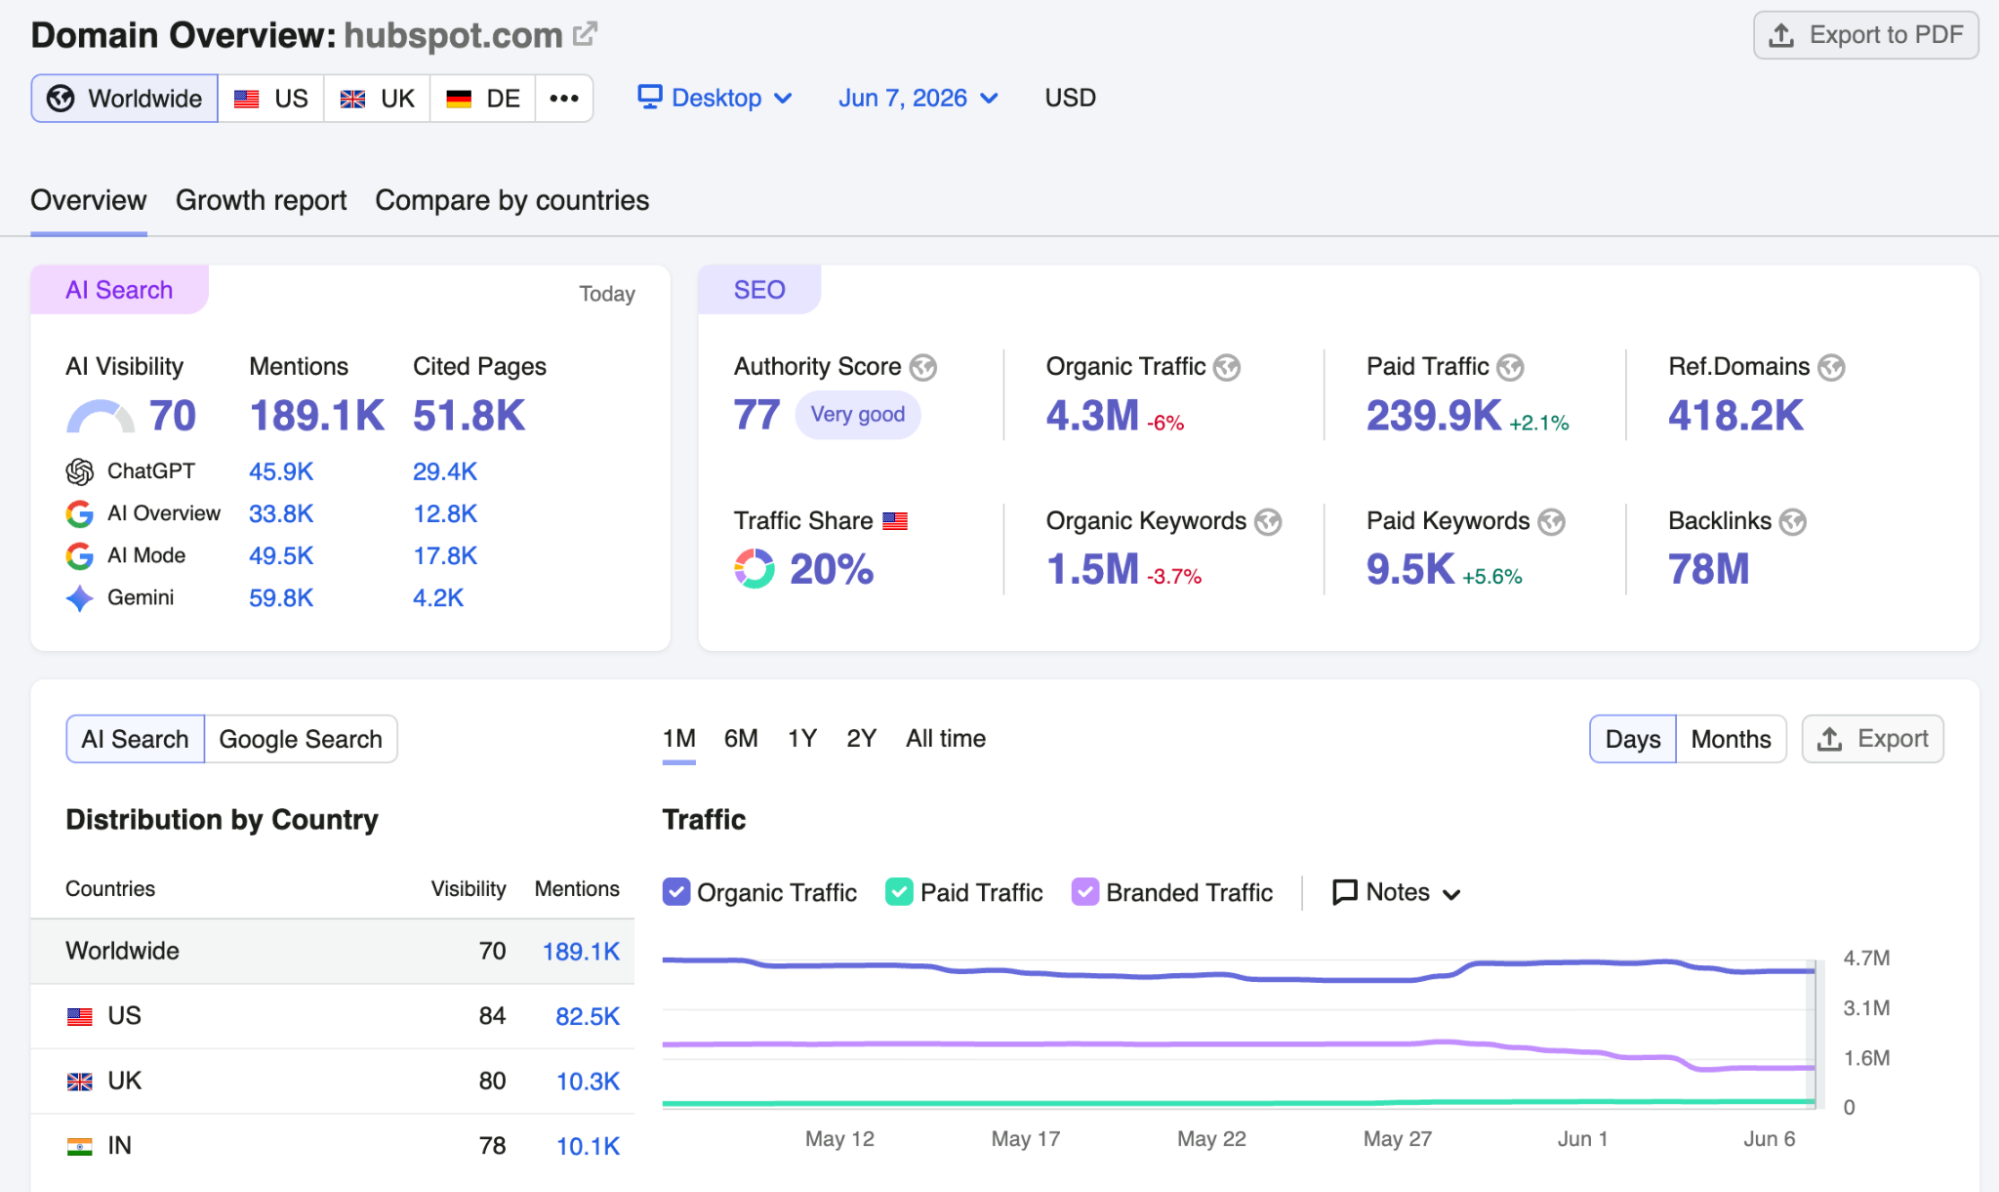Click the Gemini sparkle icon

pyautogui.click(x=80, y=598)
